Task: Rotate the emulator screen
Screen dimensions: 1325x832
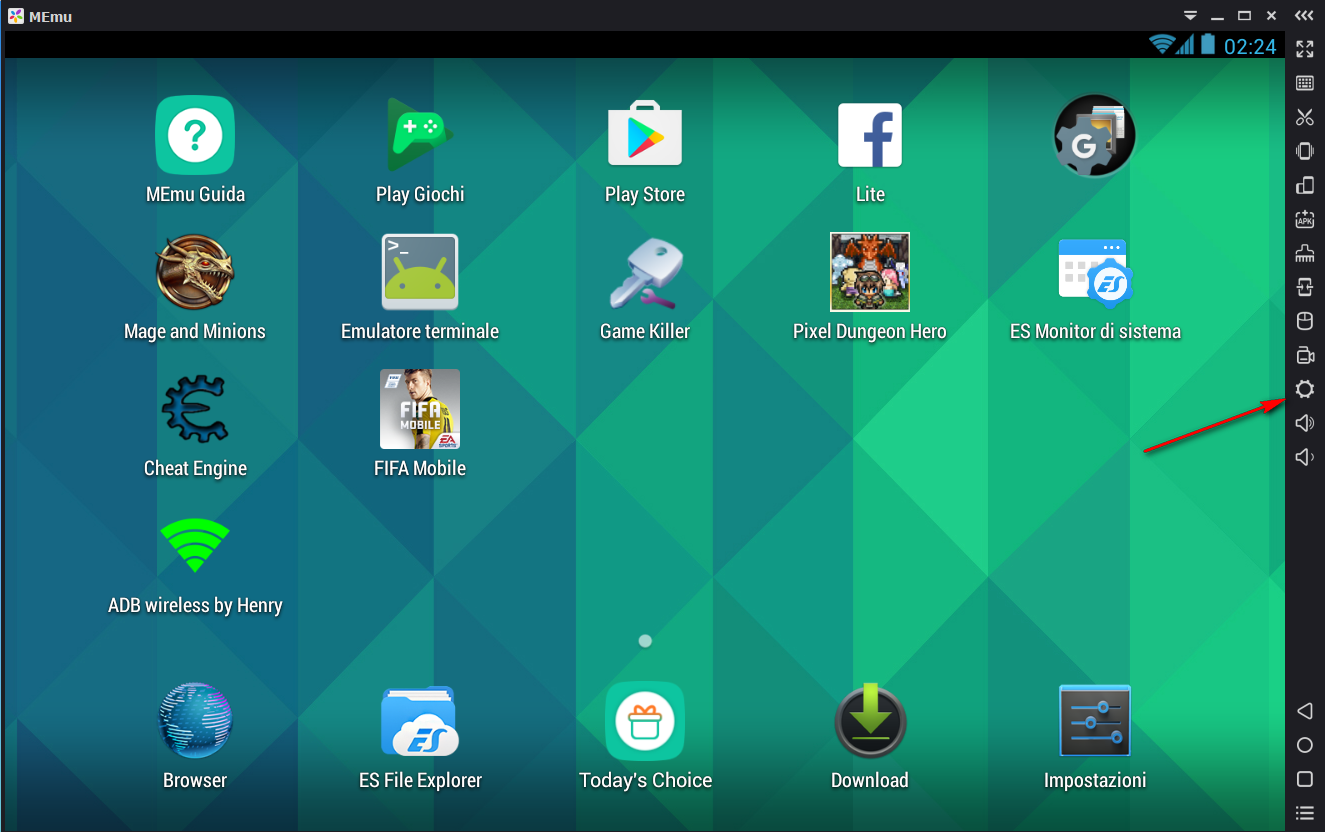Action: coord(1304,185)
